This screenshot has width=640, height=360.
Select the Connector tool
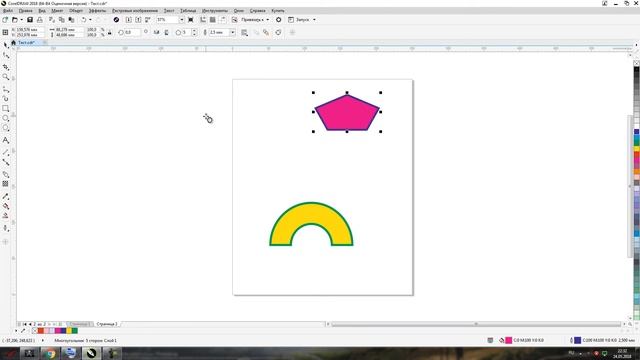click(6, 162)
